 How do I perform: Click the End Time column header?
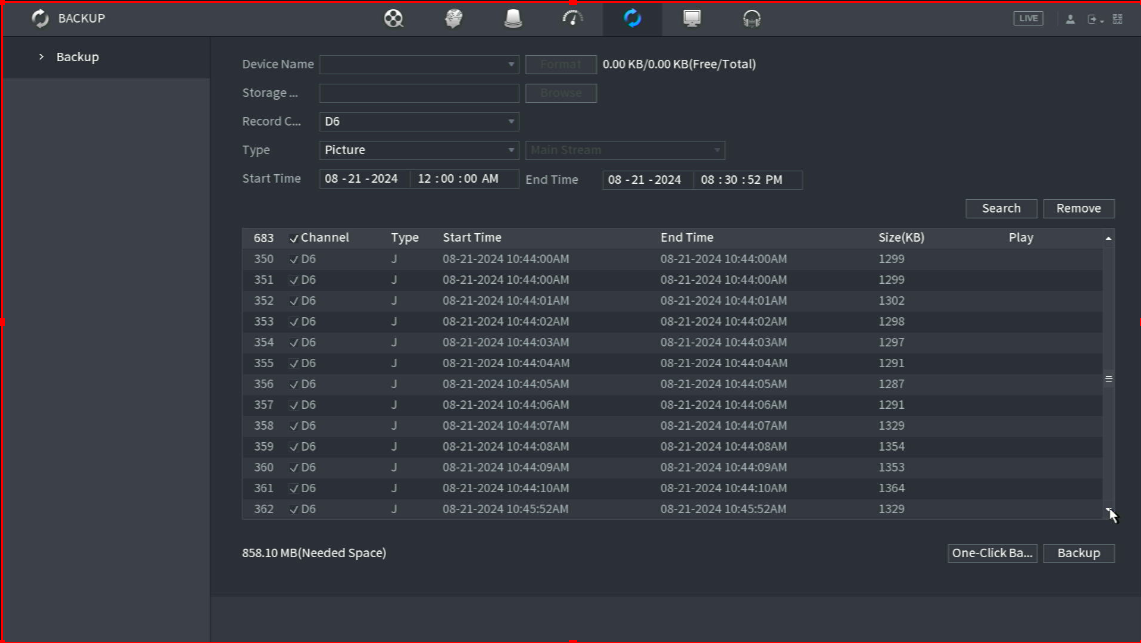point(687,238)
